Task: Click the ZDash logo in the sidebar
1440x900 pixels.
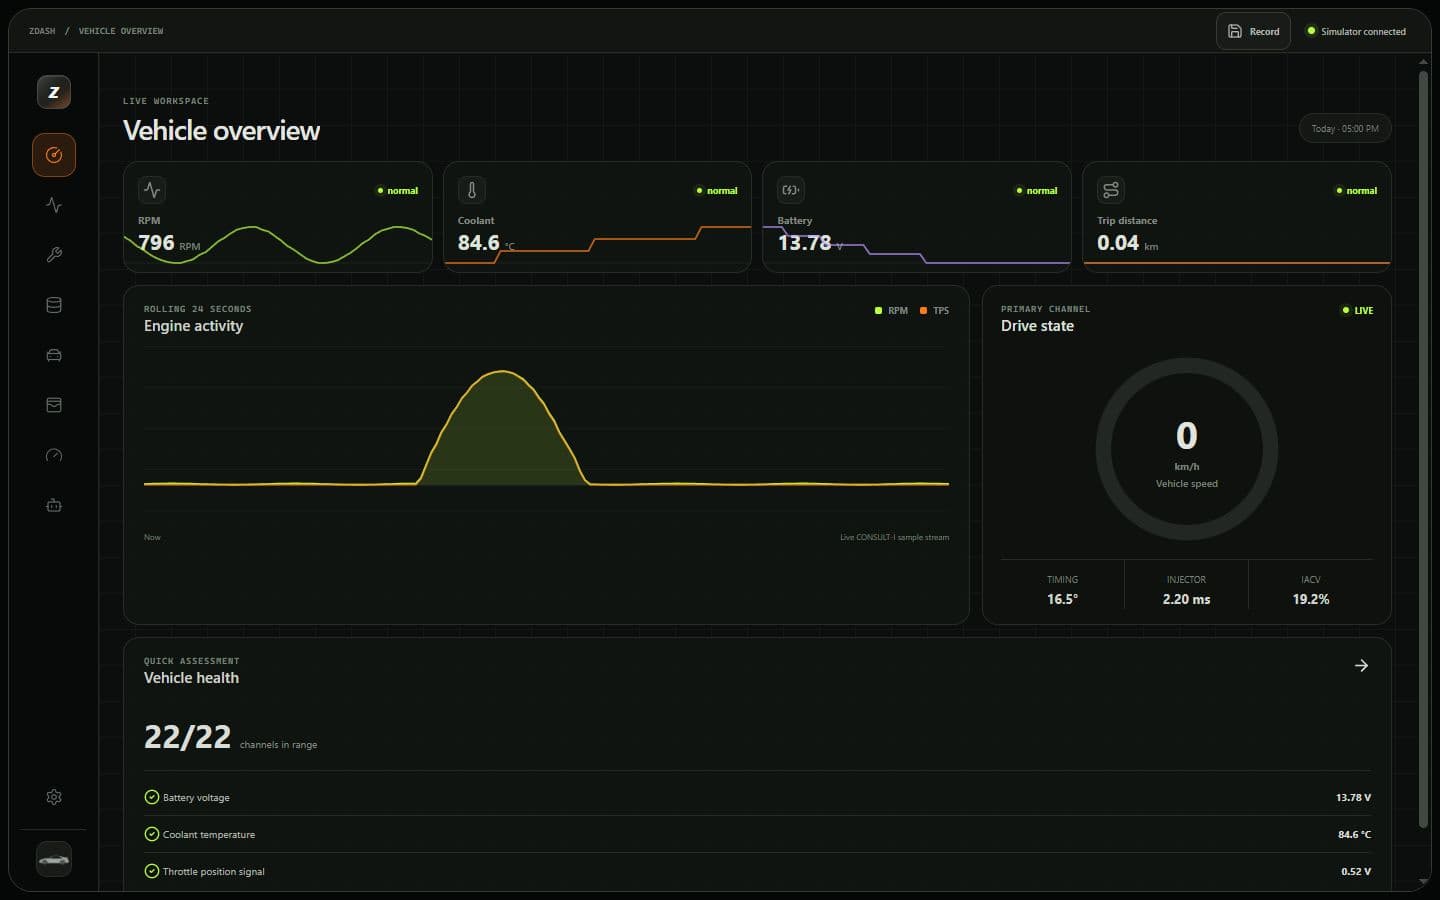Action: click(x=54, y=92)
